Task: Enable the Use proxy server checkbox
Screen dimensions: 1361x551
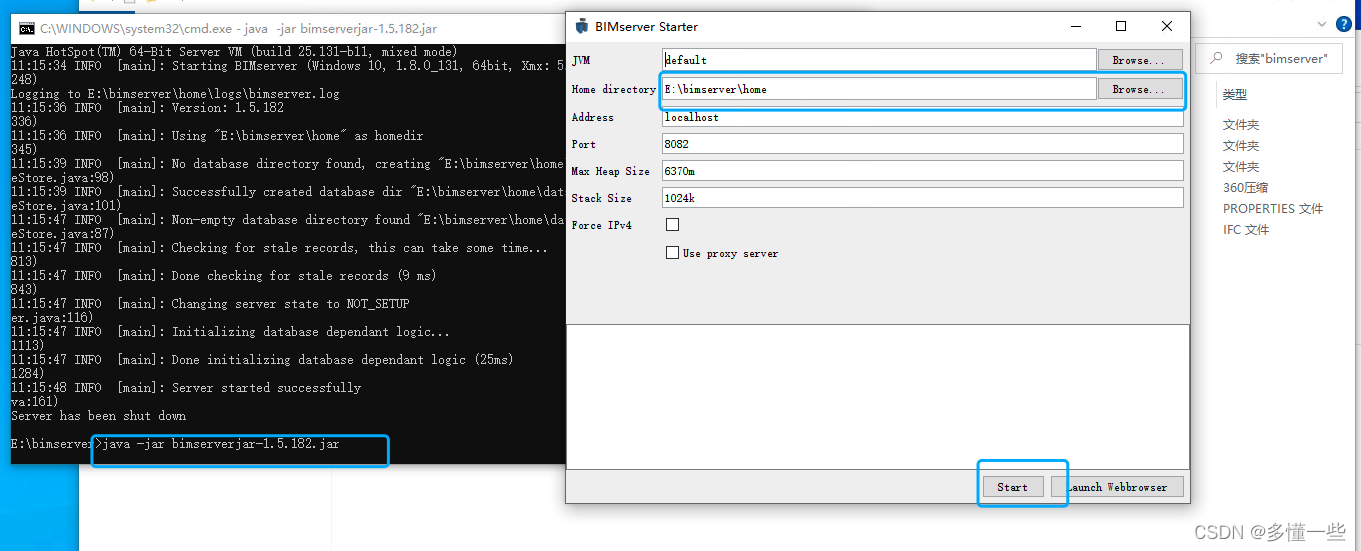Action: 672,253
